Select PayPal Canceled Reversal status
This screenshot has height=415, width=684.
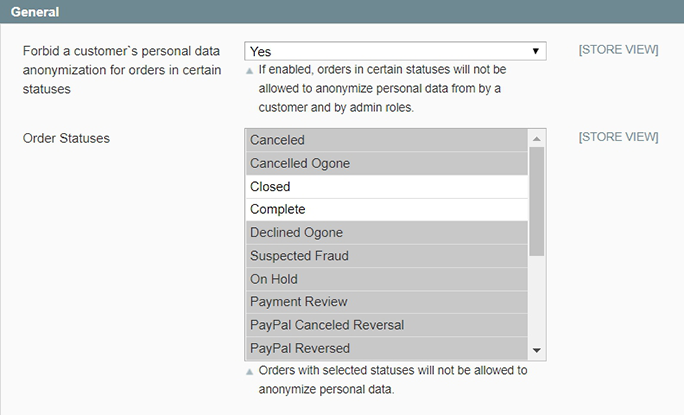pos(386,325)
